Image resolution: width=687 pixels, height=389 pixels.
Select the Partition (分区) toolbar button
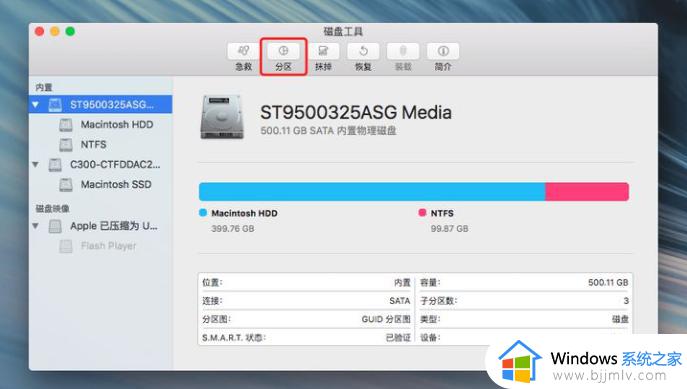(x=283, y=51)
